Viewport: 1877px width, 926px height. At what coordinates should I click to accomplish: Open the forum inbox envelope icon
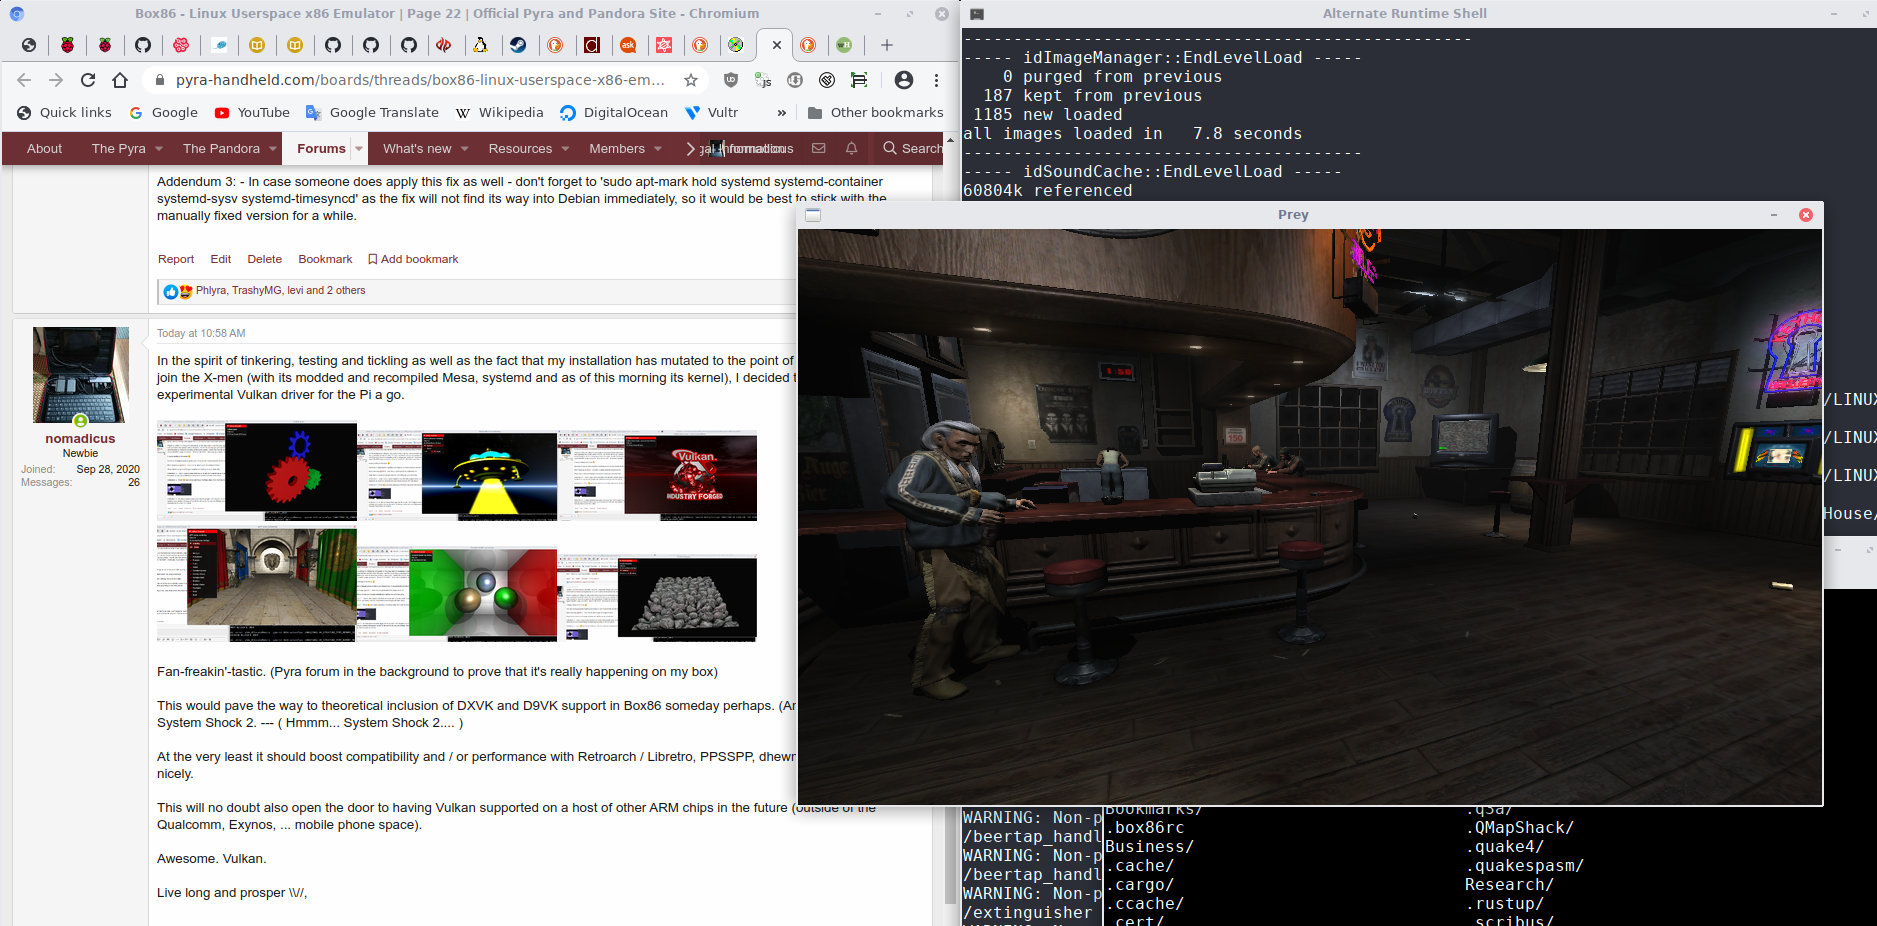(819, 148)
